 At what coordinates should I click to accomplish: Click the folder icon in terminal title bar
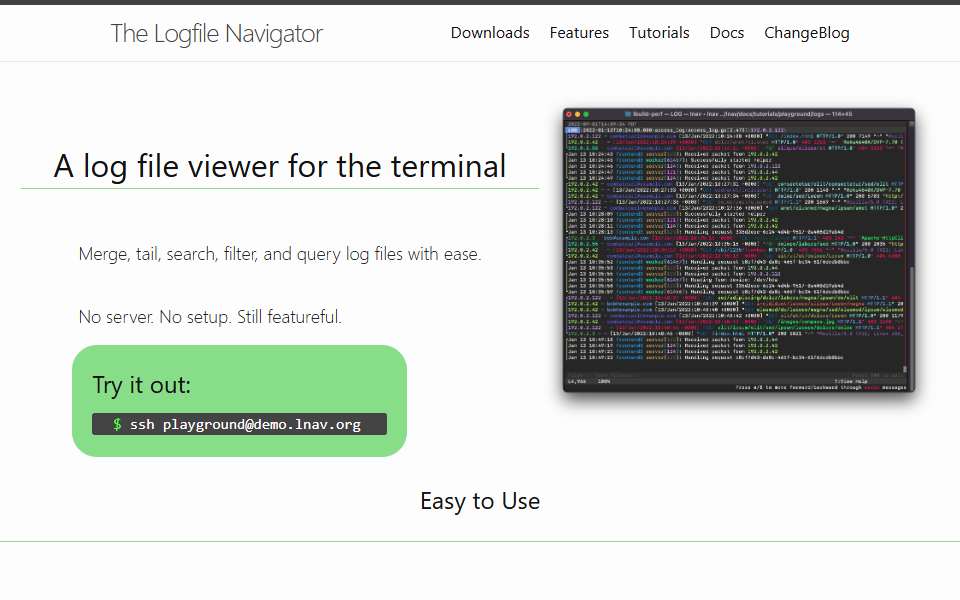tap(628, 114)
